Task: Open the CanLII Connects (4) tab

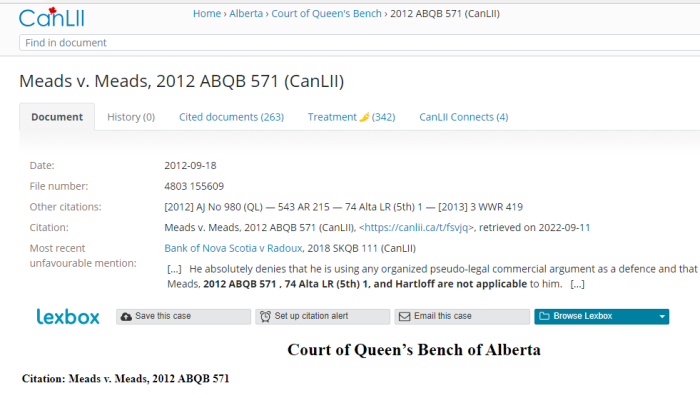Action: tap(463, 117)
